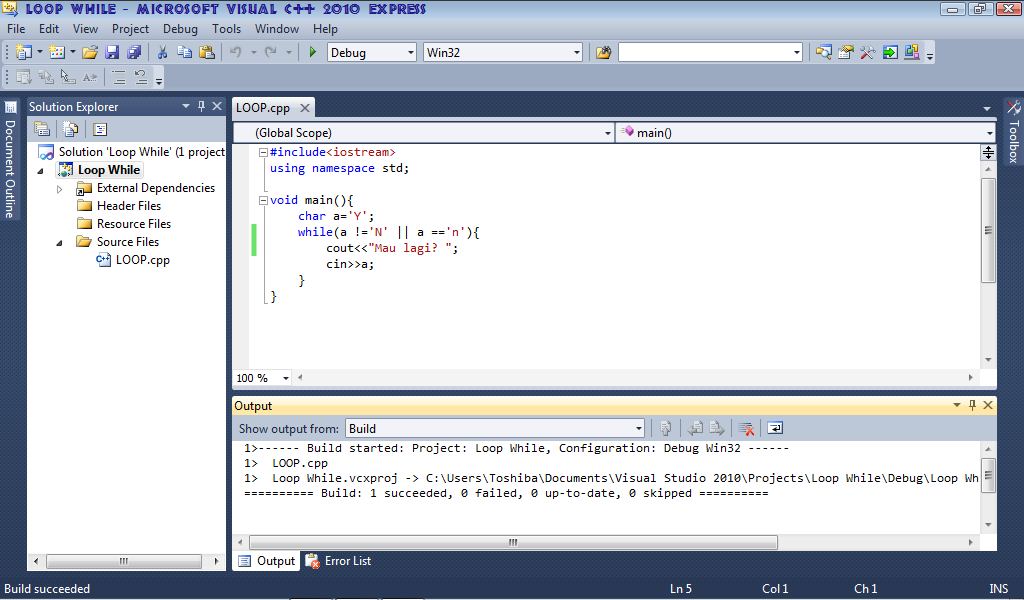Open the 100 % zoom dropdown
This screenshot has width=1024, height=600.
click(x=285, y=378)
